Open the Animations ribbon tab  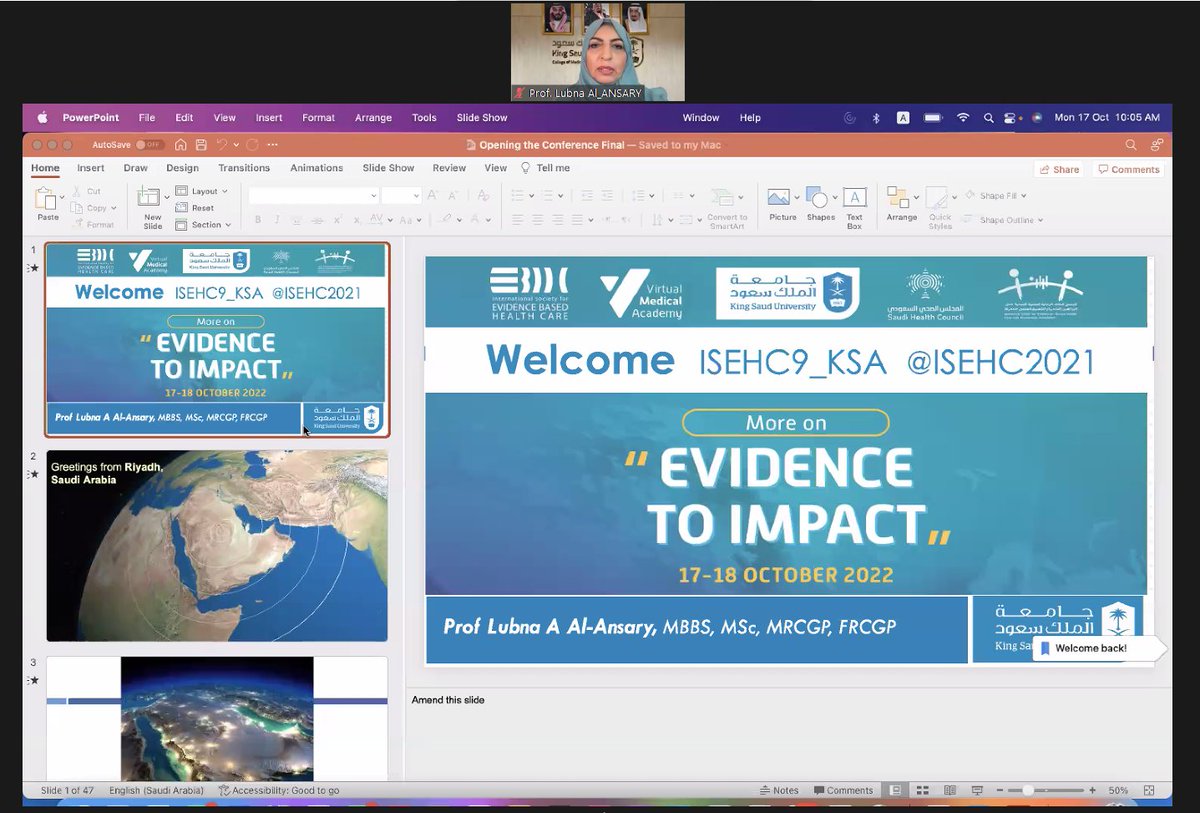[x=316, y=168]
